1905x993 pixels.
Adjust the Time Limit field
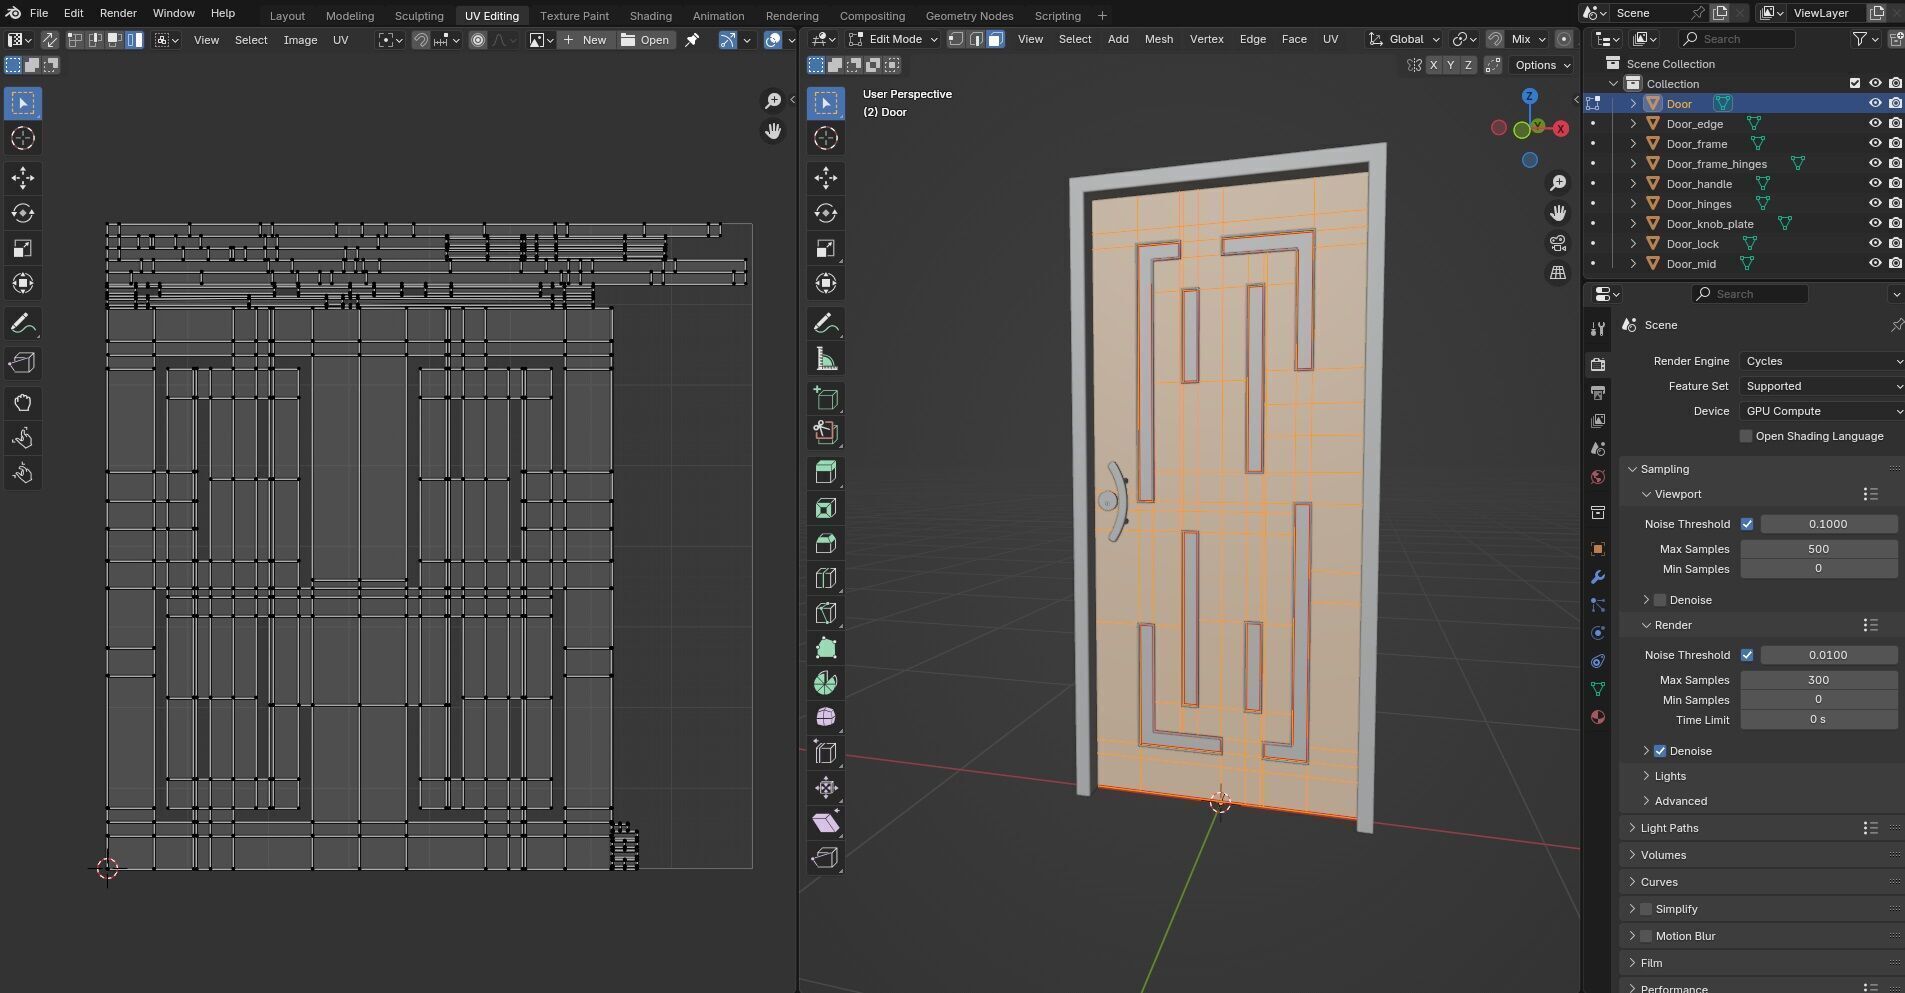coord(1818,720)
